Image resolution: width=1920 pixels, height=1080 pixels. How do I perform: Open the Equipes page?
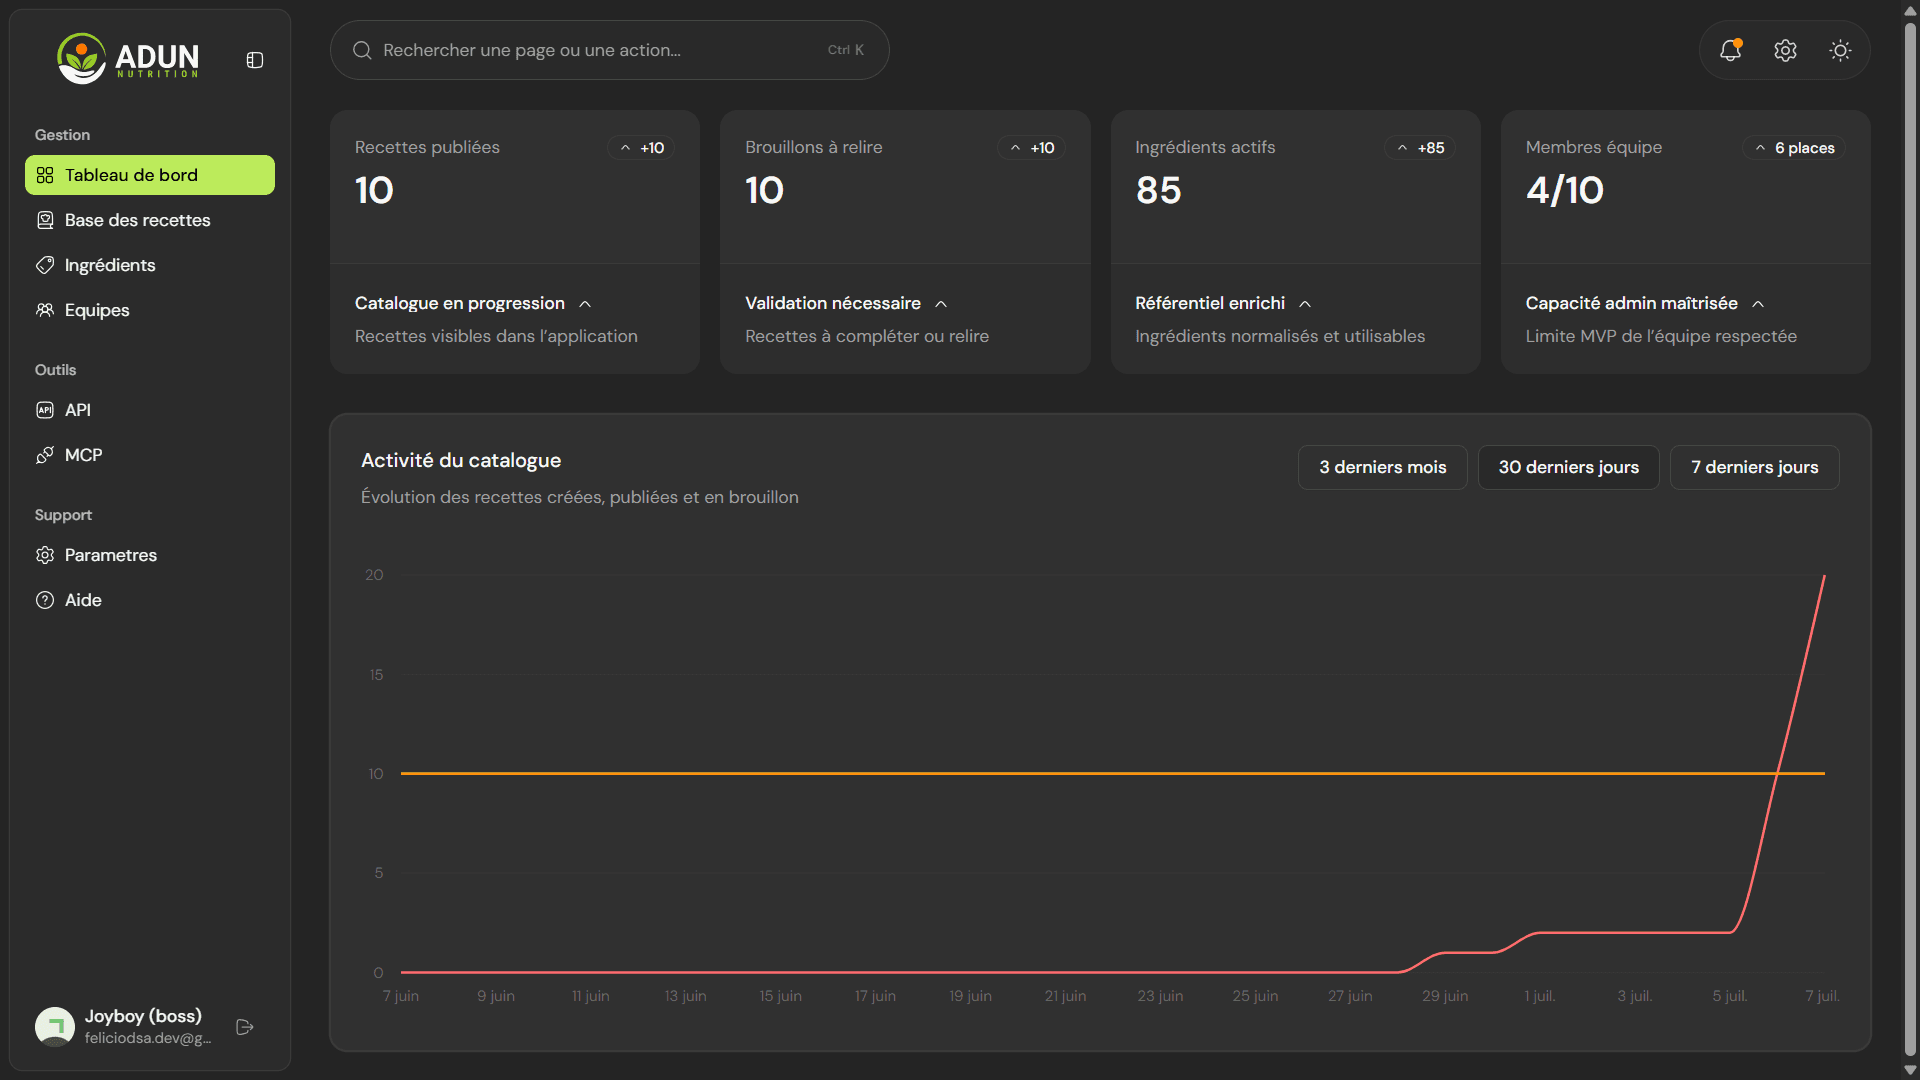click(x=150, y=310)
